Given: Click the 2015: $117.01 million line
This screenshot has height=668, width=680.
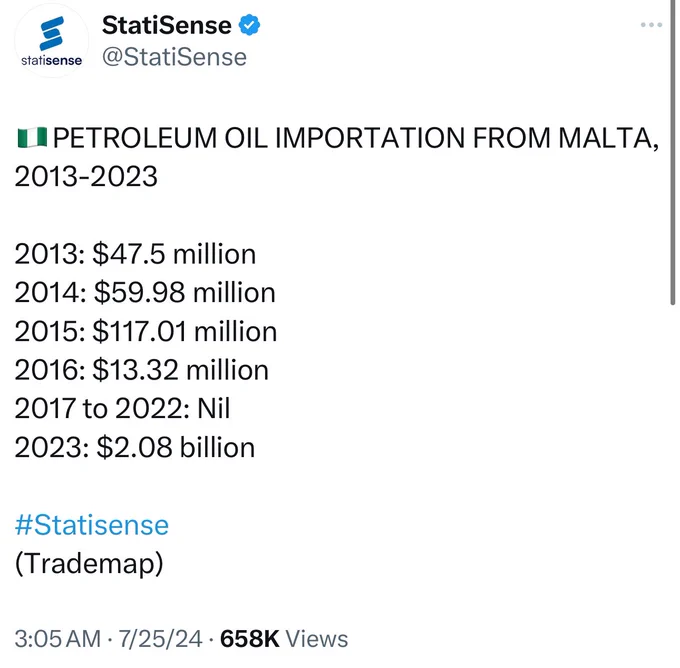Looking at the screenshot, I should click(146, 331).
